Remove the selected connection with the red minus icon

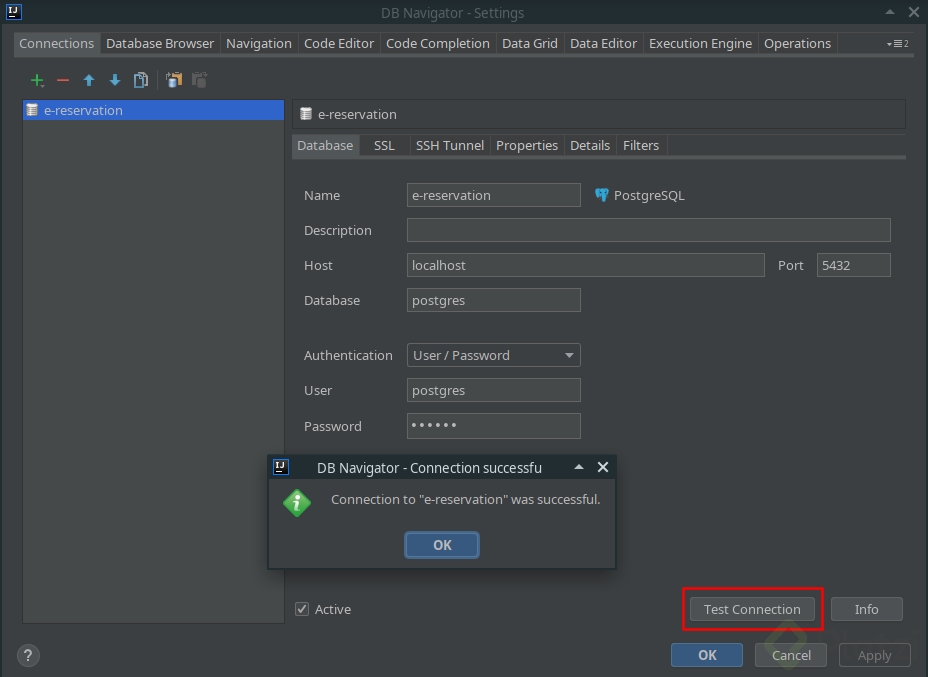pyautogui.click(x=63, y=80)
